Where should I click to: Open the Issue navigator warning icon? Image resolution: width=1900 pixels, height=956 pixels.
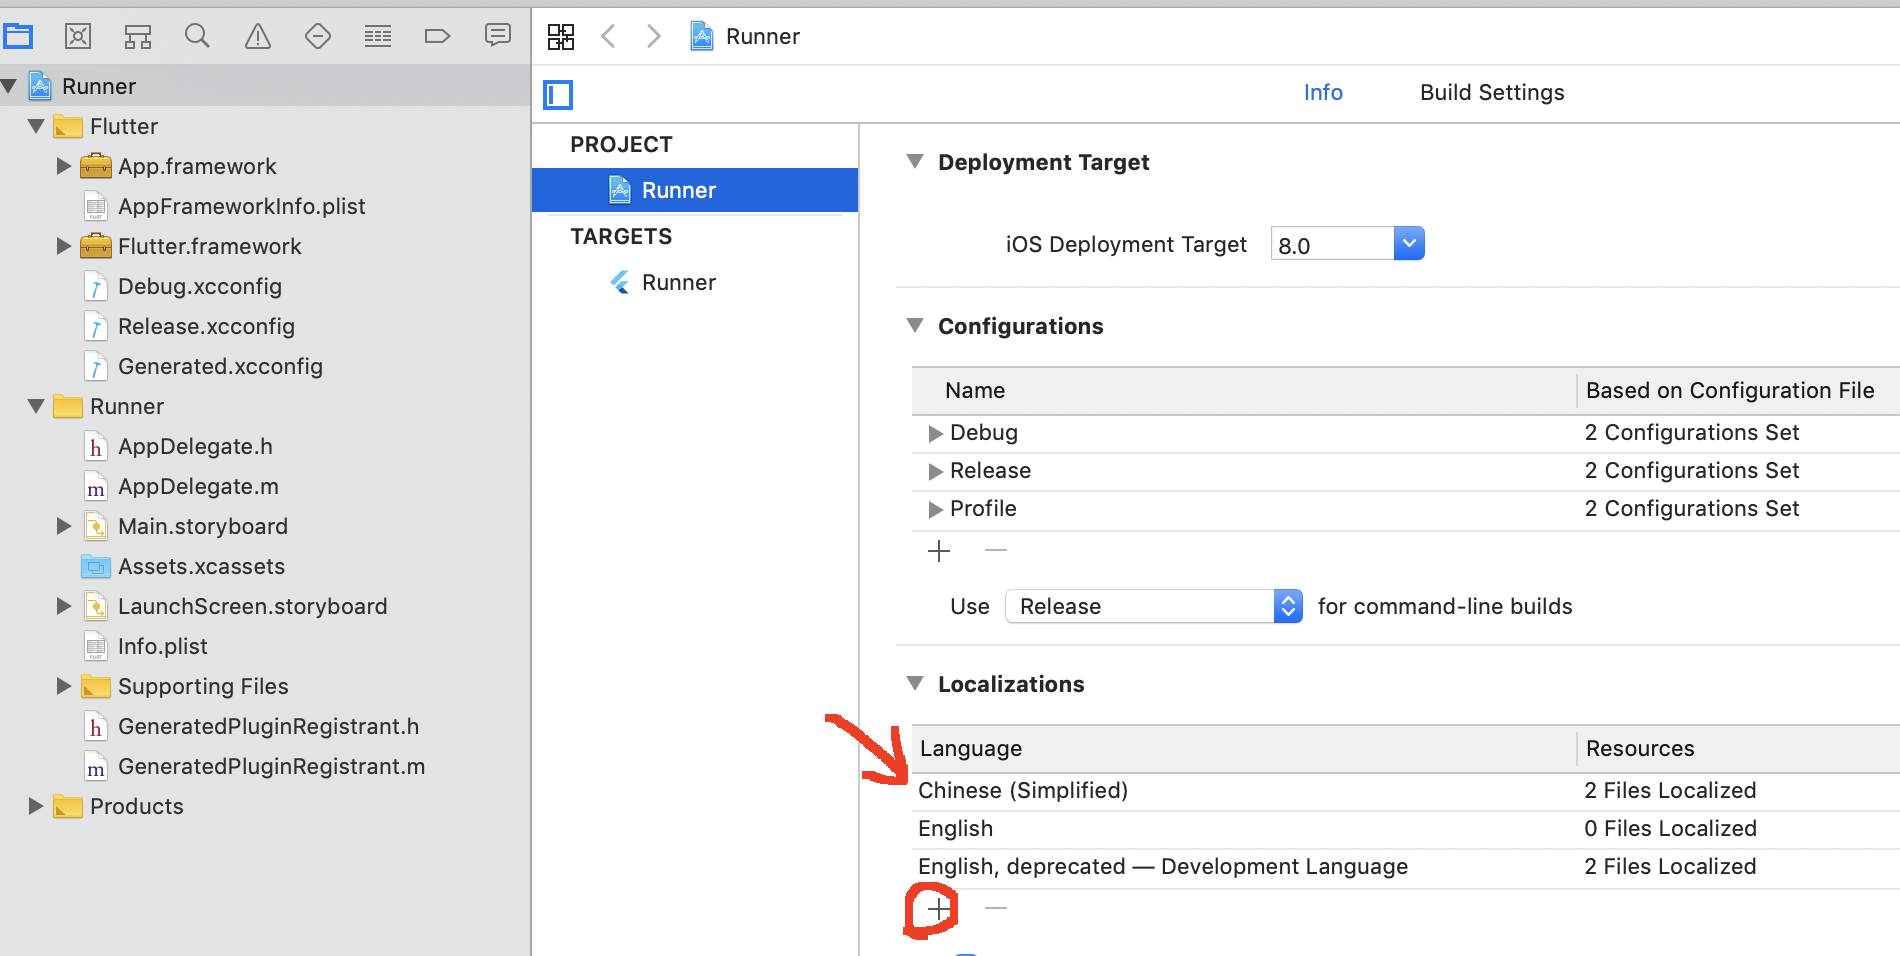coord(258,37)
